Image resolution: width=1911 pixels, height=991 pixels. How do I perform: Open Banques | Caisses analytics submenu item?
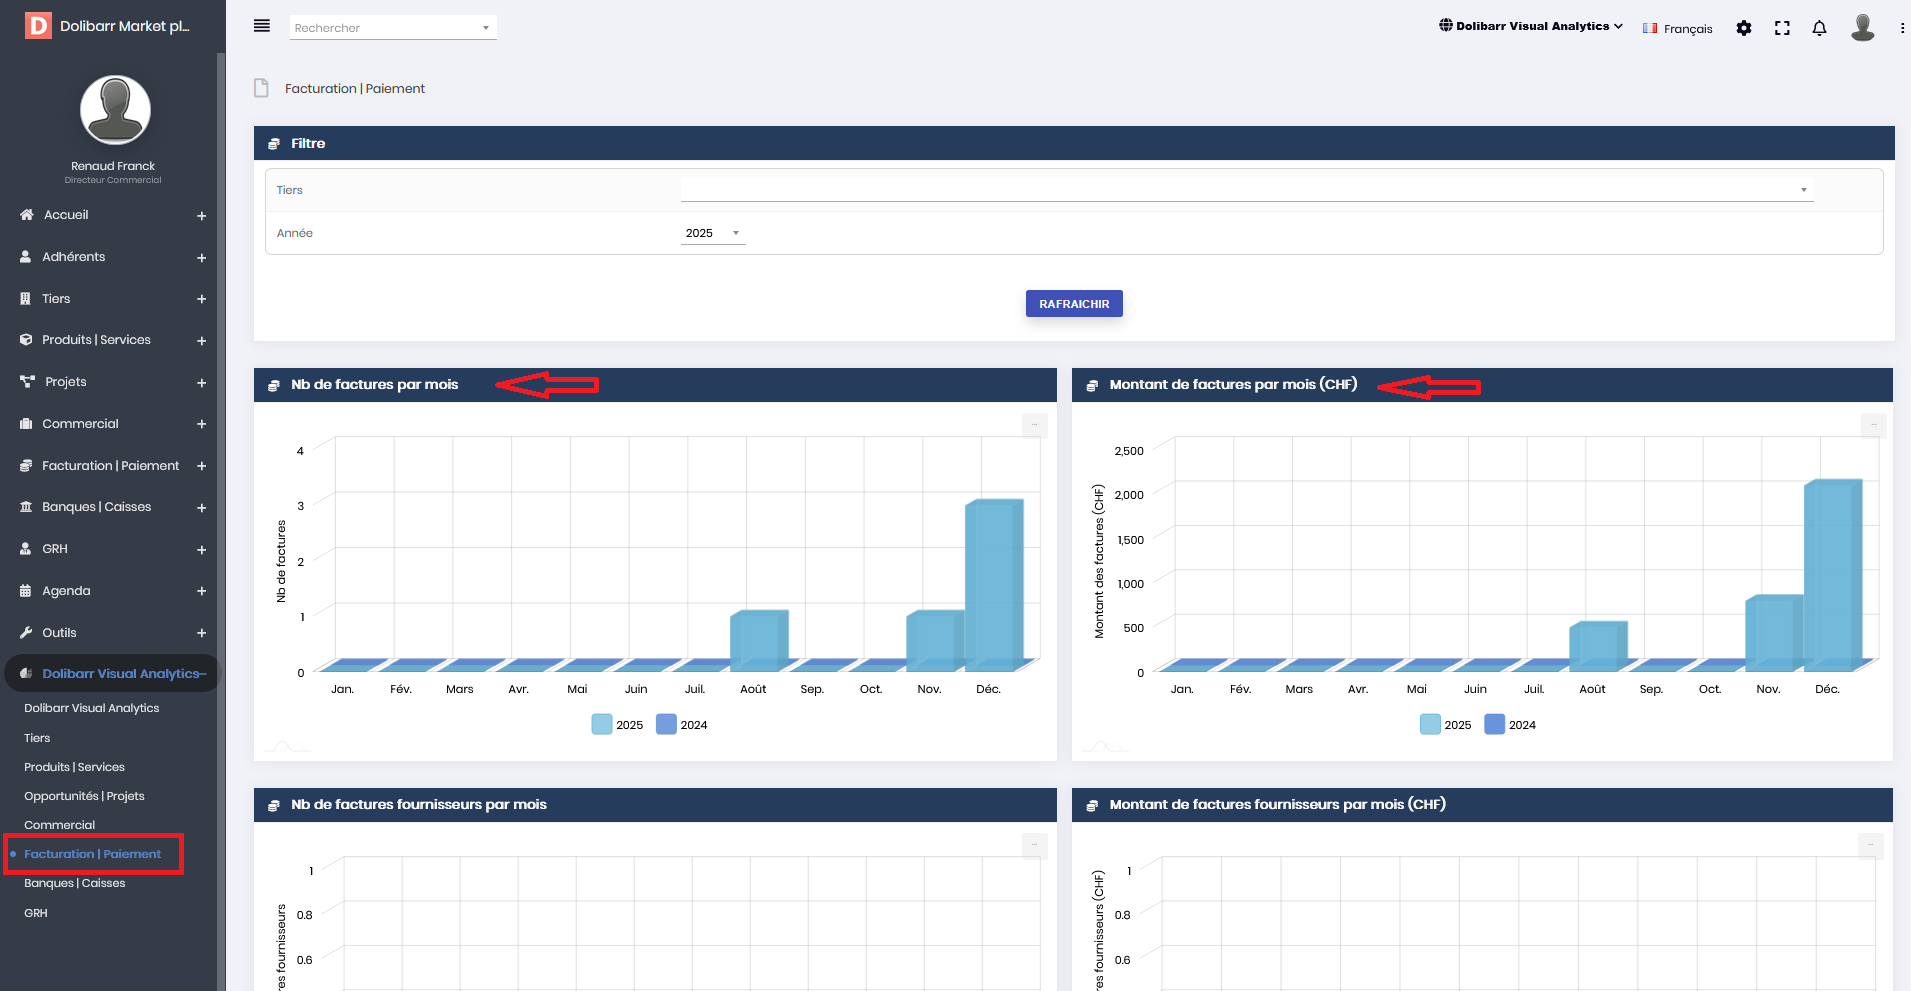(75, 883)
